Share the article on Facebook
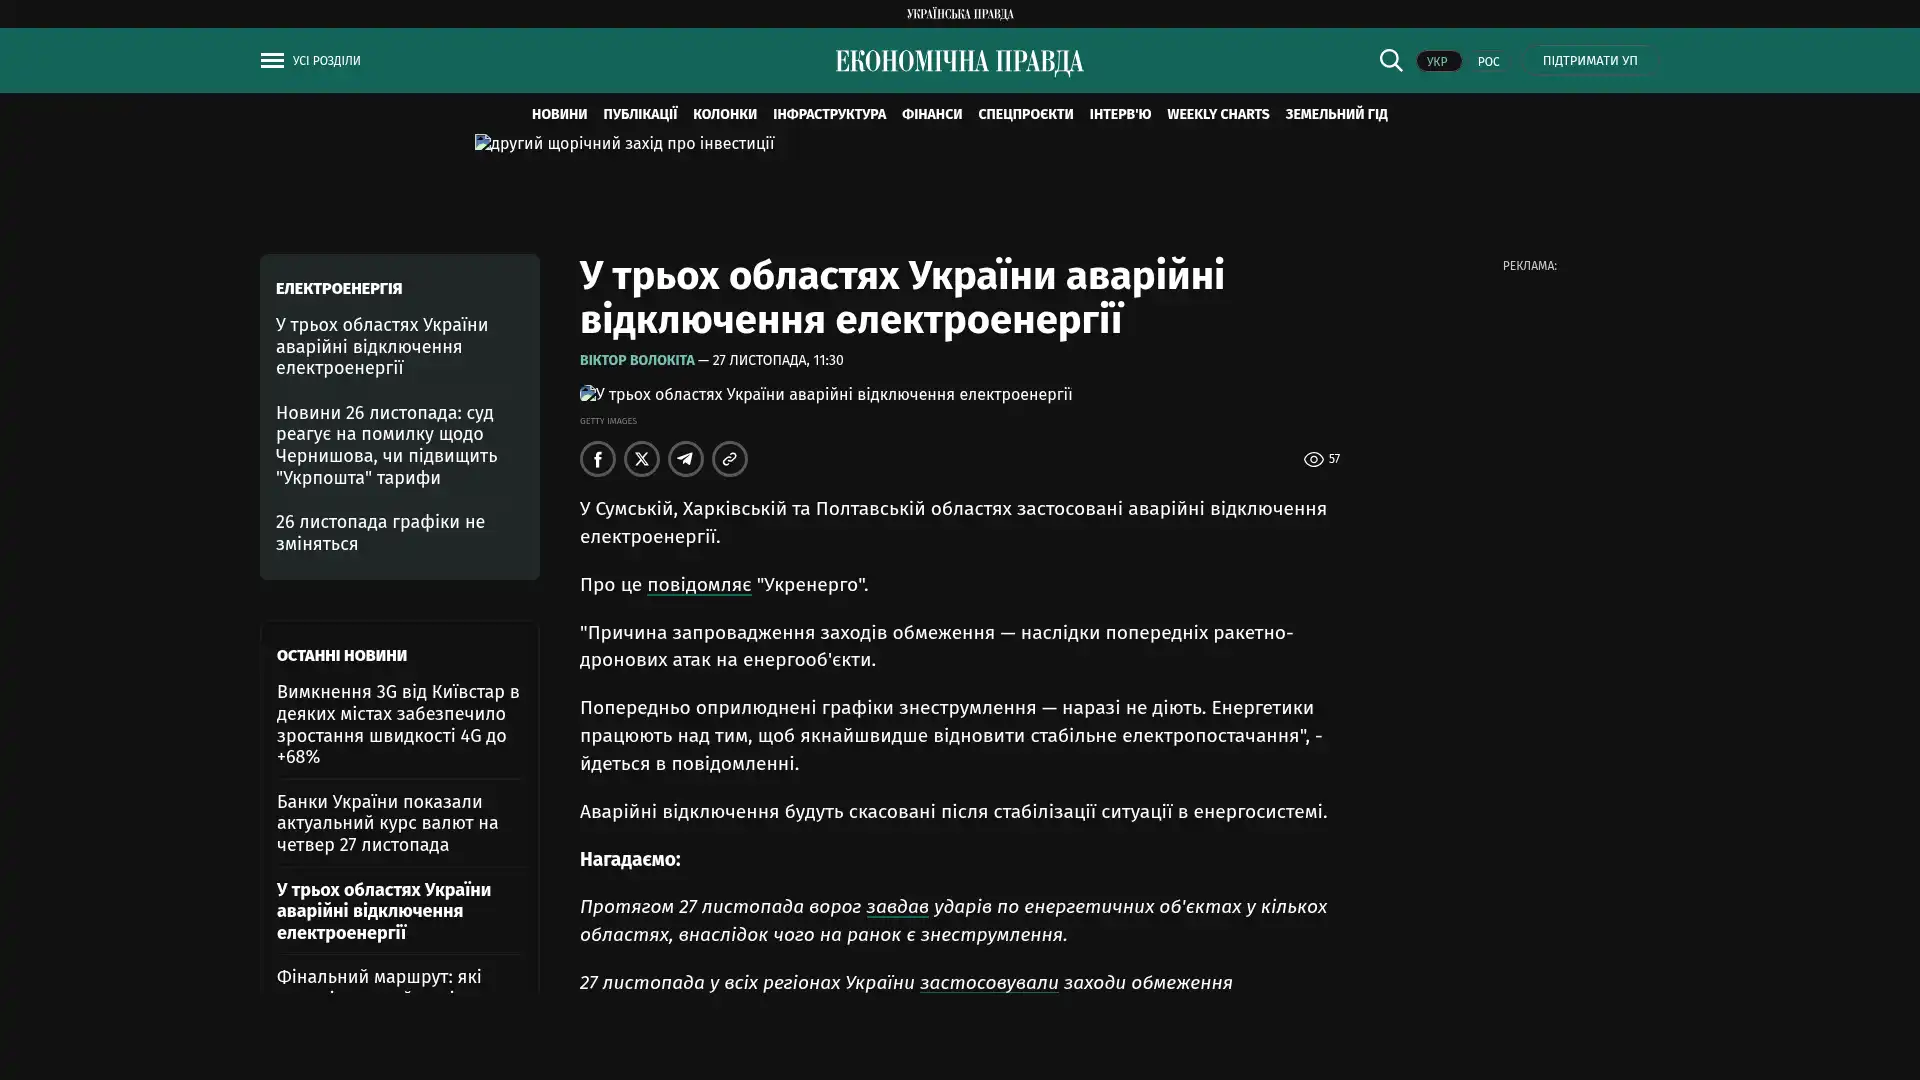This screenshot has width=1920, height=1080. pyautogui.click(x=598, y=459)
